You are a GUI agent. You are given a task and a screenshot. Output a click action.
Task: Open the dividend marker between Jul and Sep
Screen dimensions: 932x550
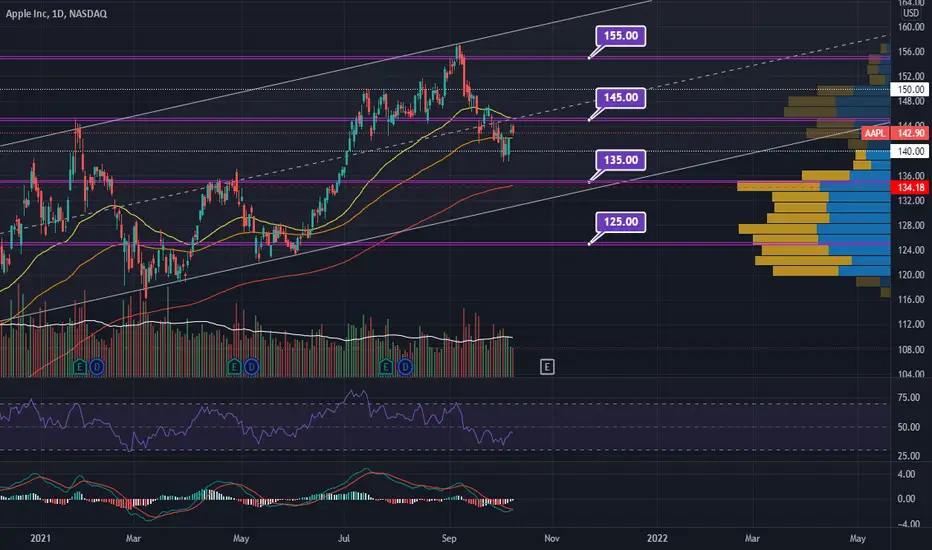click(405, 367)
